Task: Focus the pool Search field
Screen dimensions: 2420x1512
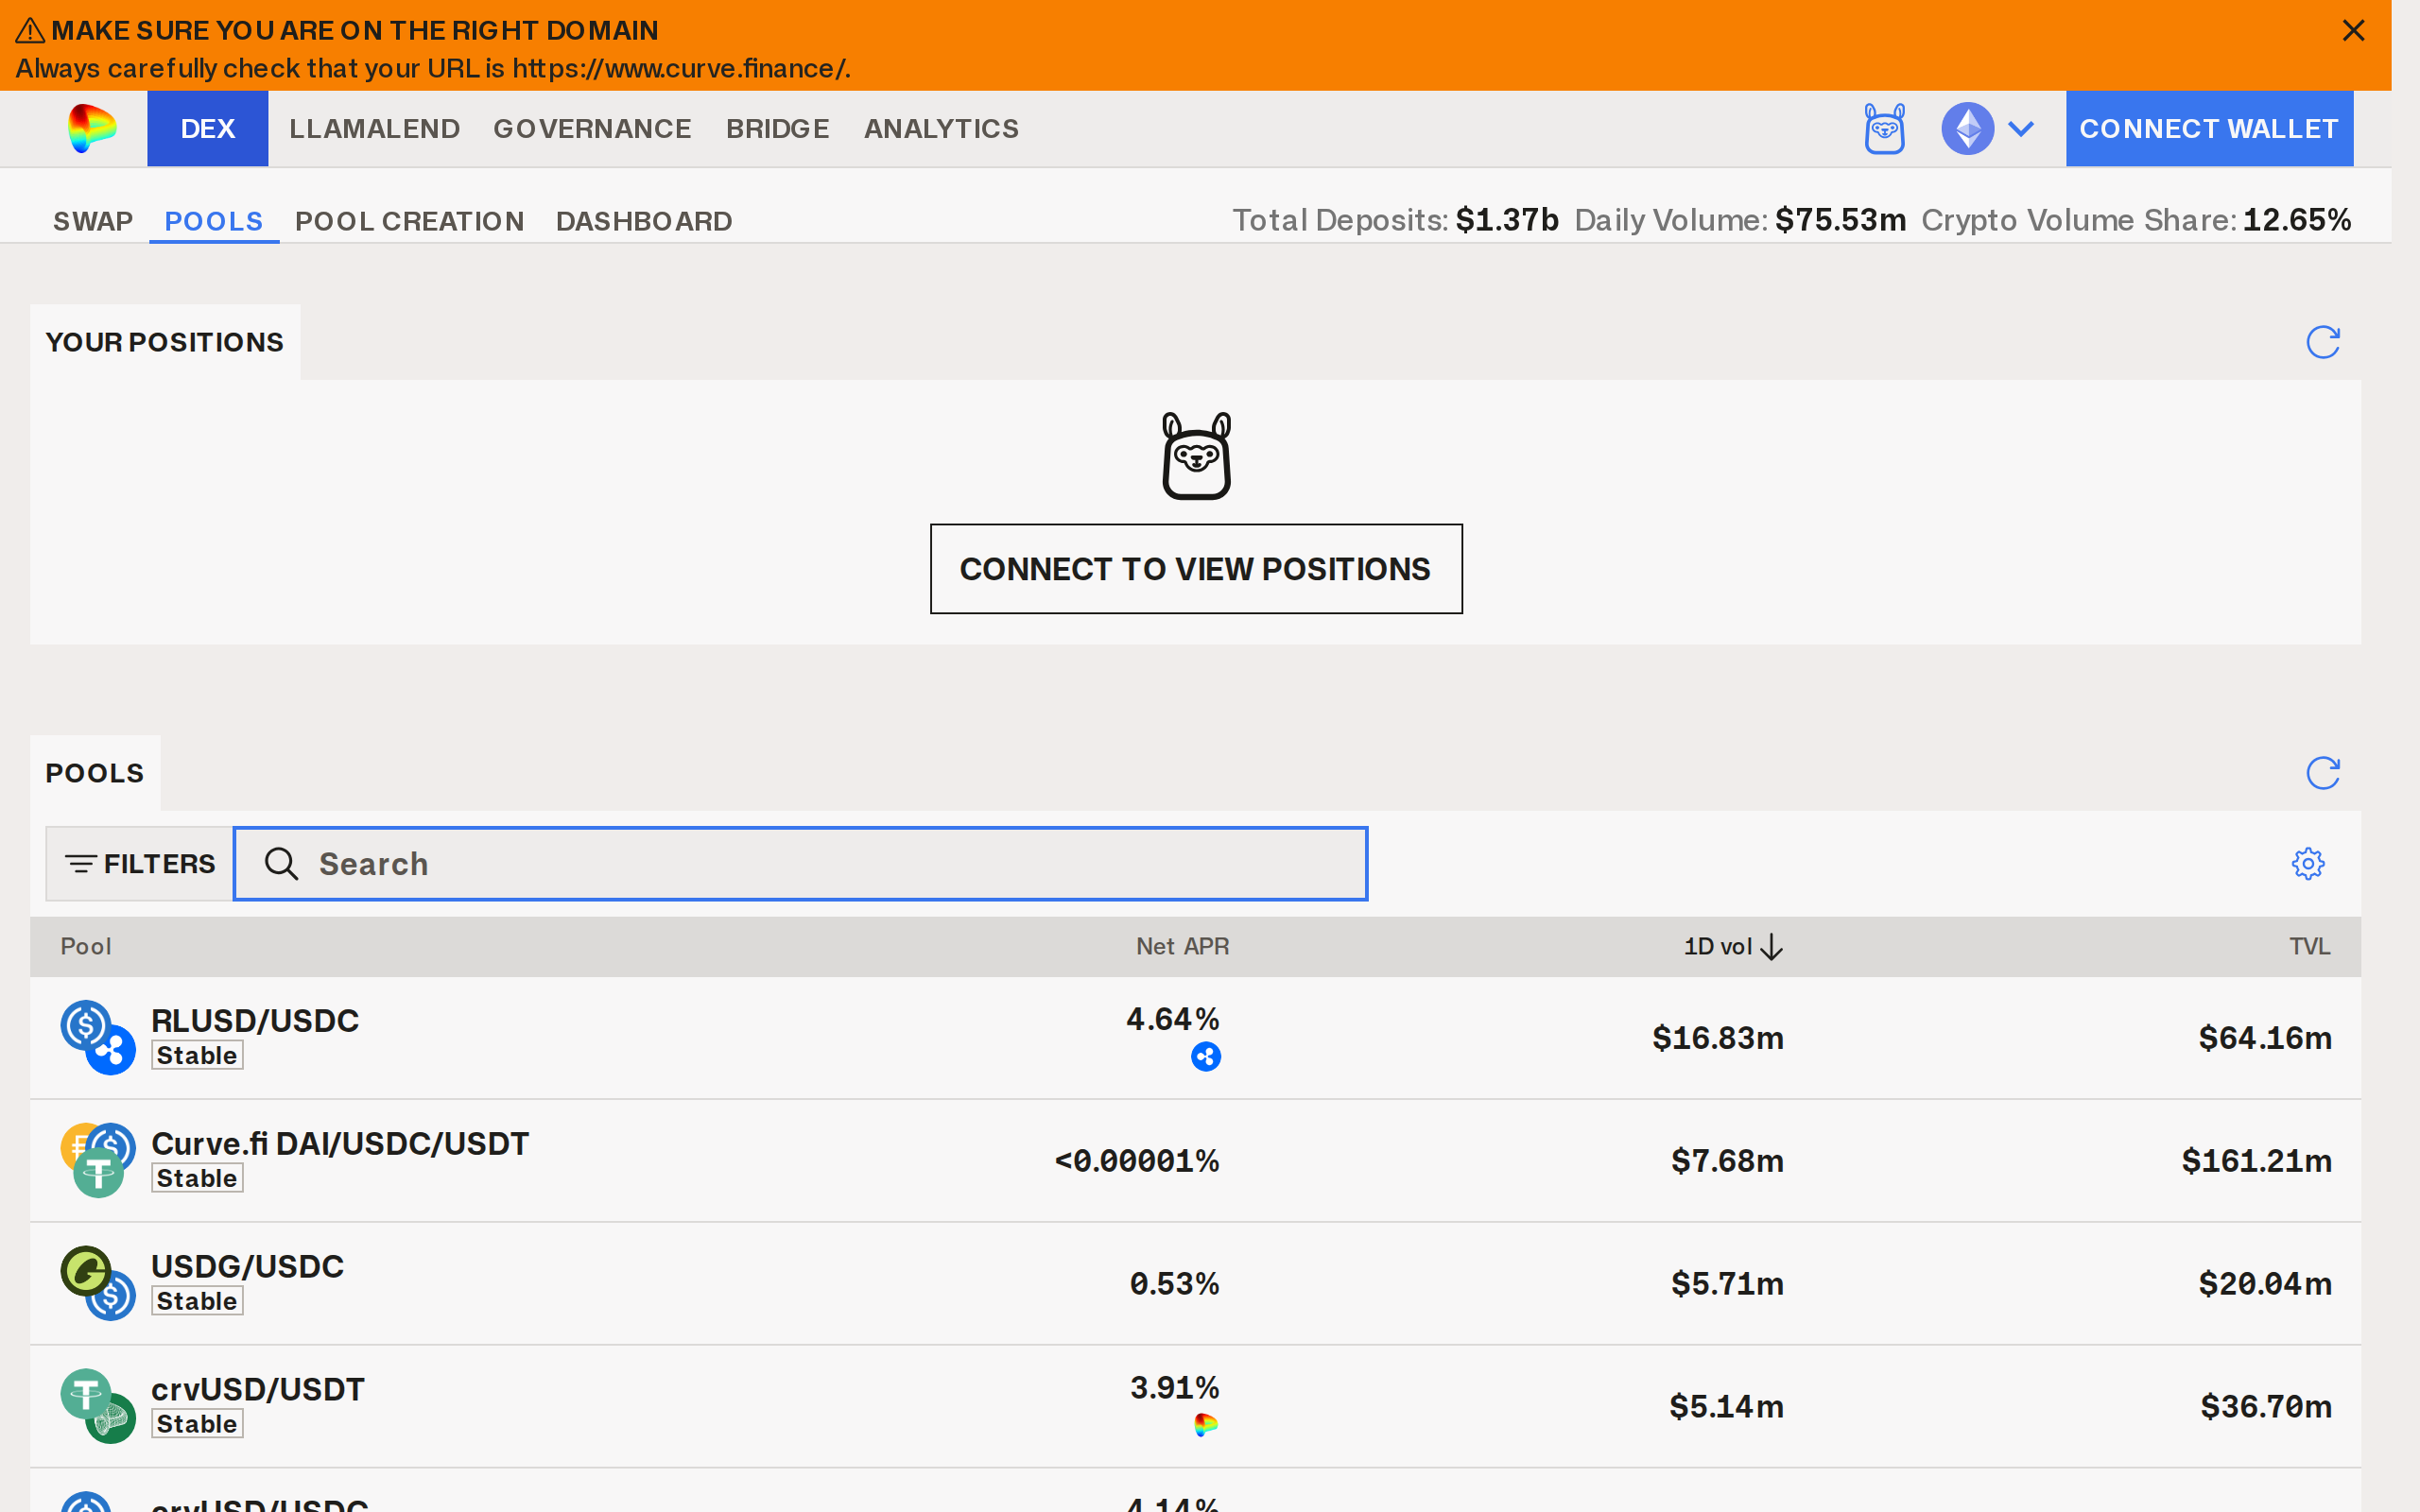Action: click(x=801, y=864)
